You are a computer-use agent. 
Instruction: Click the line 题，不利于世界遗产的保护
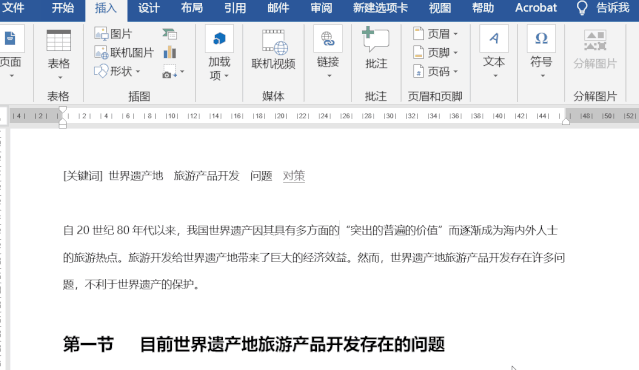[132, 284]
